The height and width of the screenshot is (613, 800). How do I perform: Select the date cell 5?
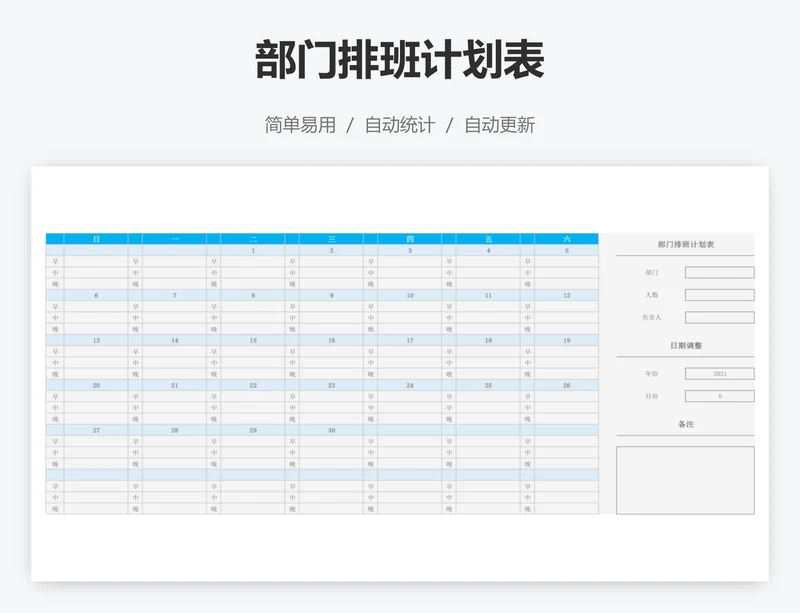566,251
